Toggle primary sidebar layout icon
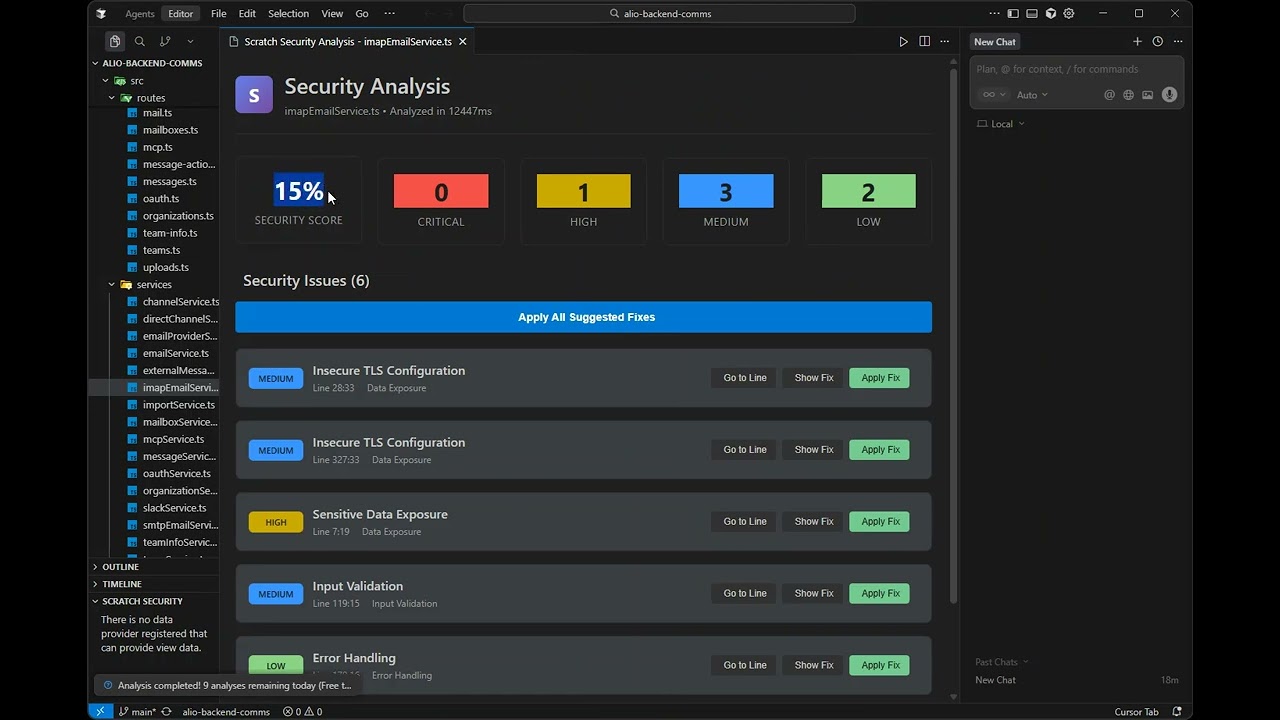The width and height of the screenshot is (1280, 720). pos(1013,14)
